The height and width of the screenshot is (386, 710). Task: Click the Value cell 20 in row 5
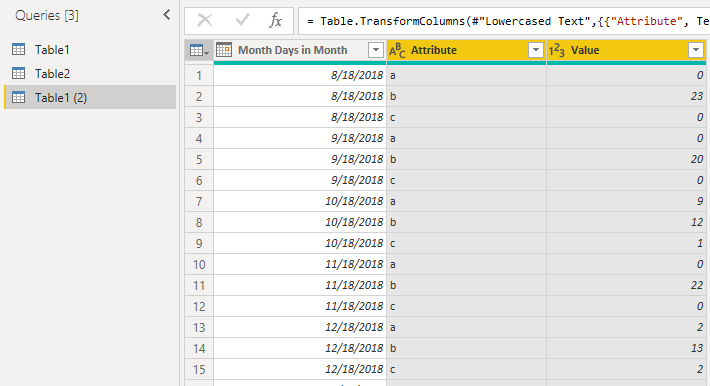[x=626, y=159]
